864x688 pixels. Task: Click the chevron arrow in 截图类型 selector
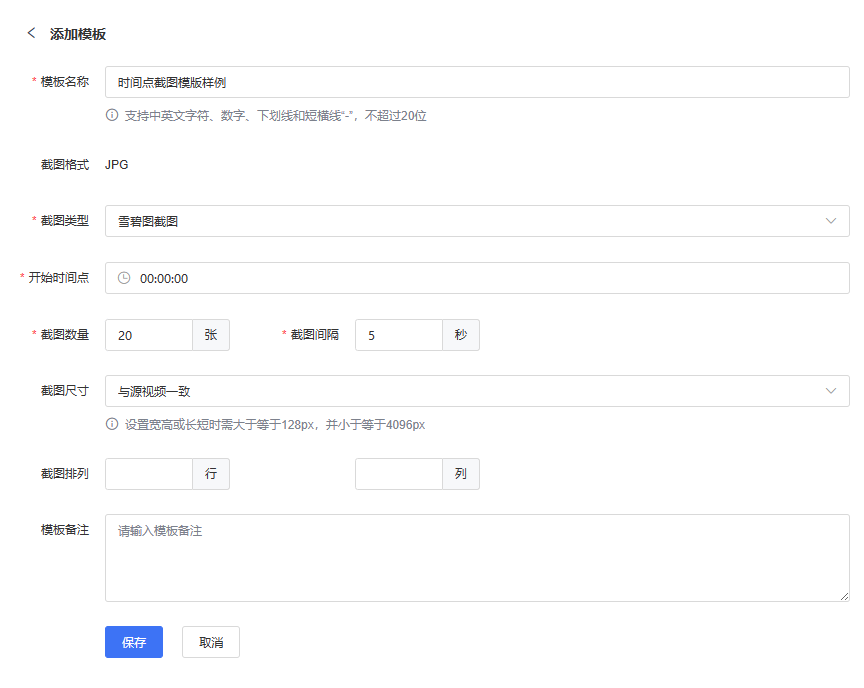tap(830, 221)
